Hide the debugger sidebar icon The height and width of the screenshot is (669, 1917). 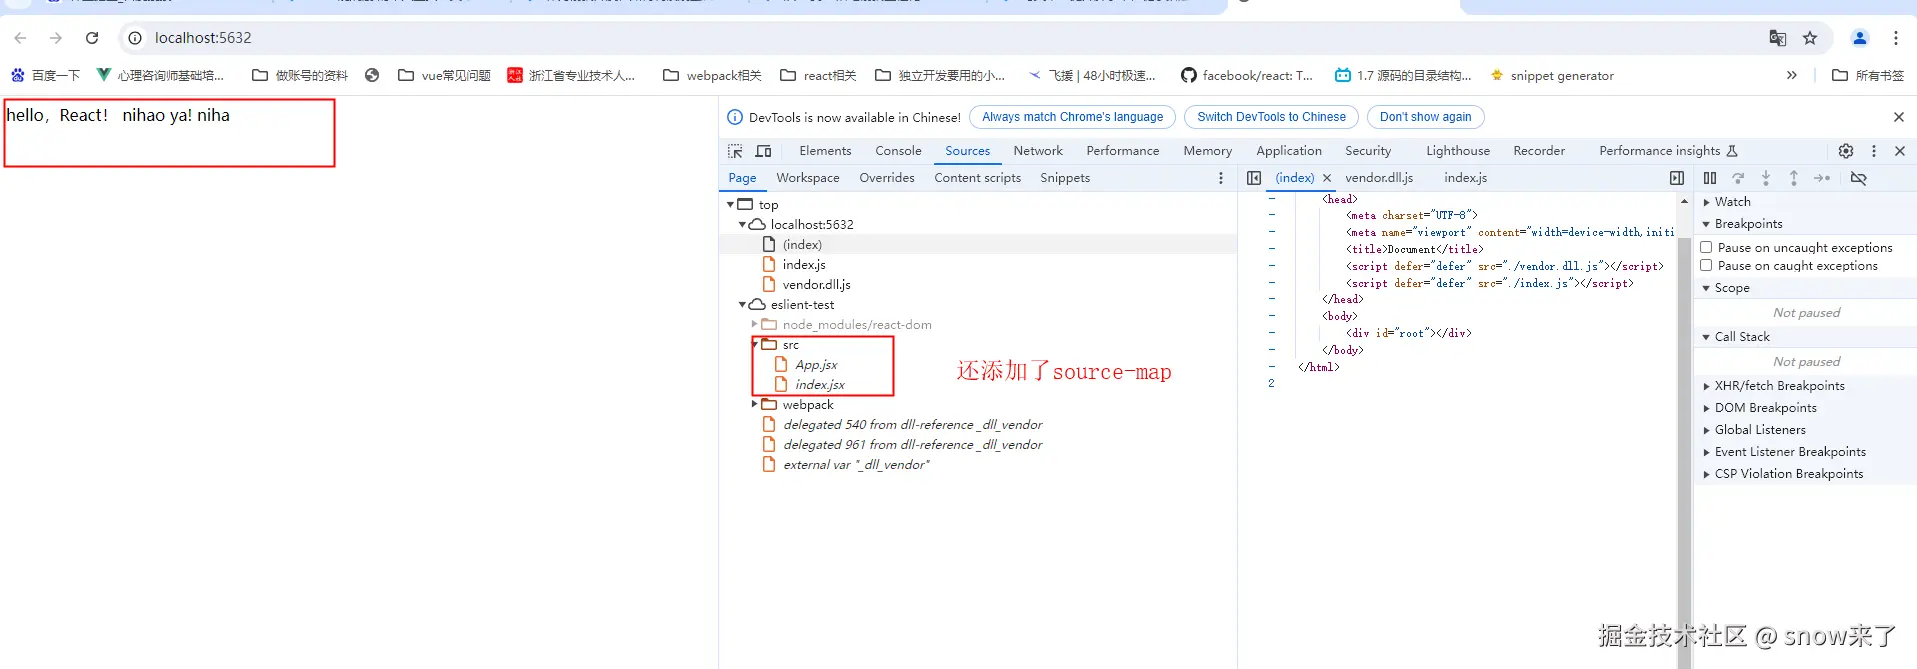[1677, 178]
